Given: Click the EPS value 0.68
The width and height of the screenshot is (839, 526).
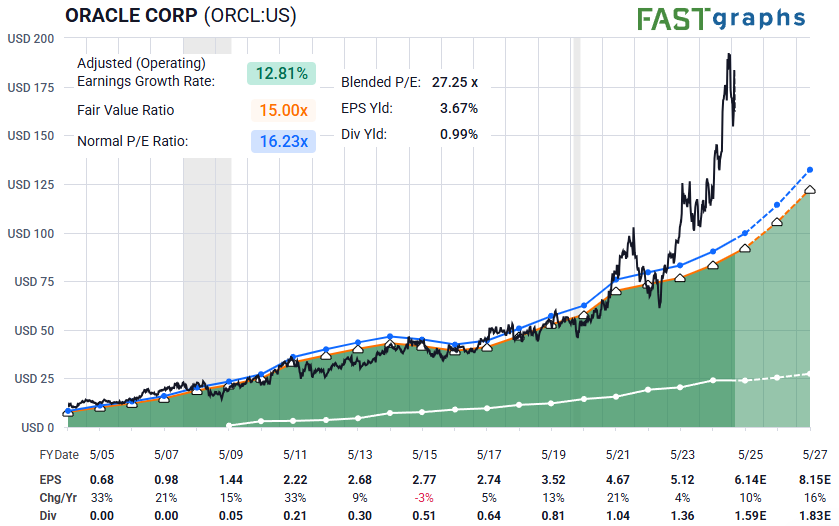Looking at the screenshot, I should 102,480.
